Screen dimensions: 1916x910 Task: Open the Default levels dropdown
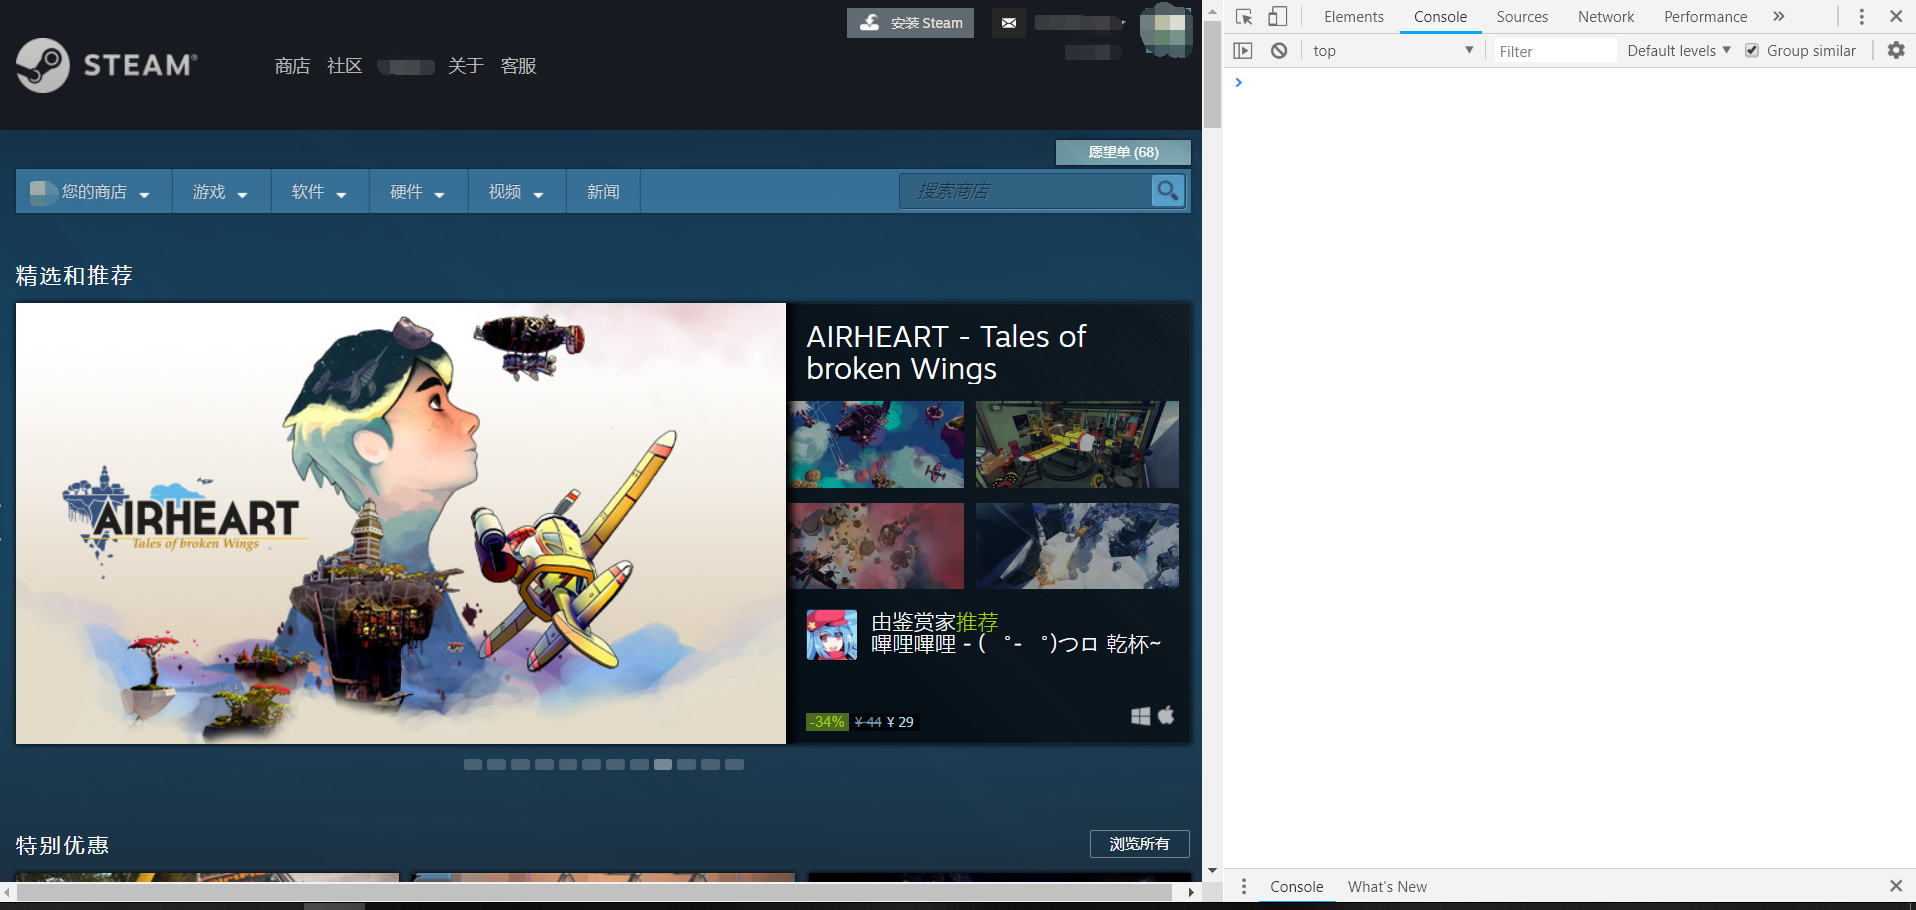tap(1678, 51)
